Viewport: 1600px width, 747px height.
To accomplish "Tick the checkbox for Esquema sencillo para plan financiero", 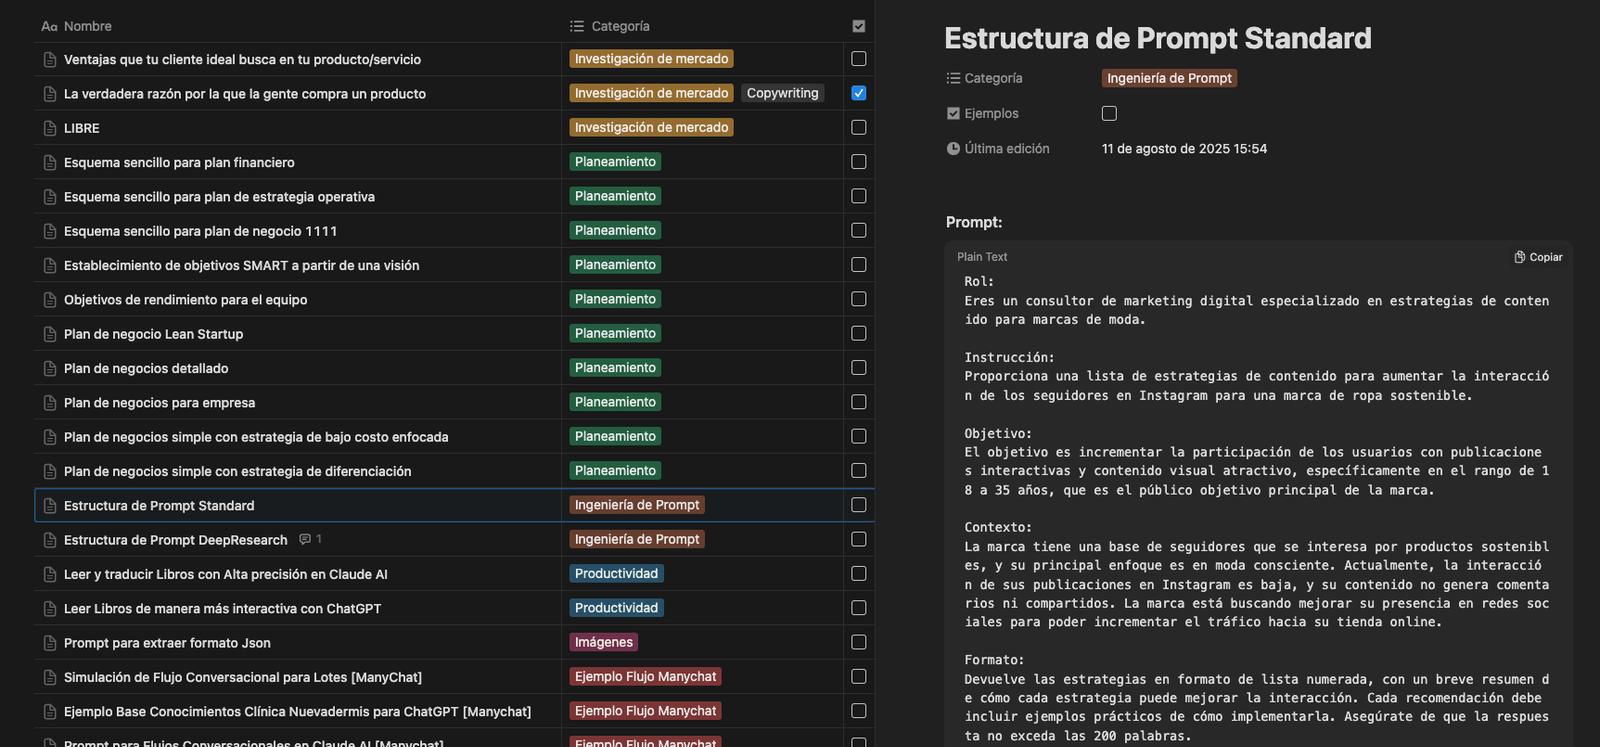I will click(x=858, y=162).
